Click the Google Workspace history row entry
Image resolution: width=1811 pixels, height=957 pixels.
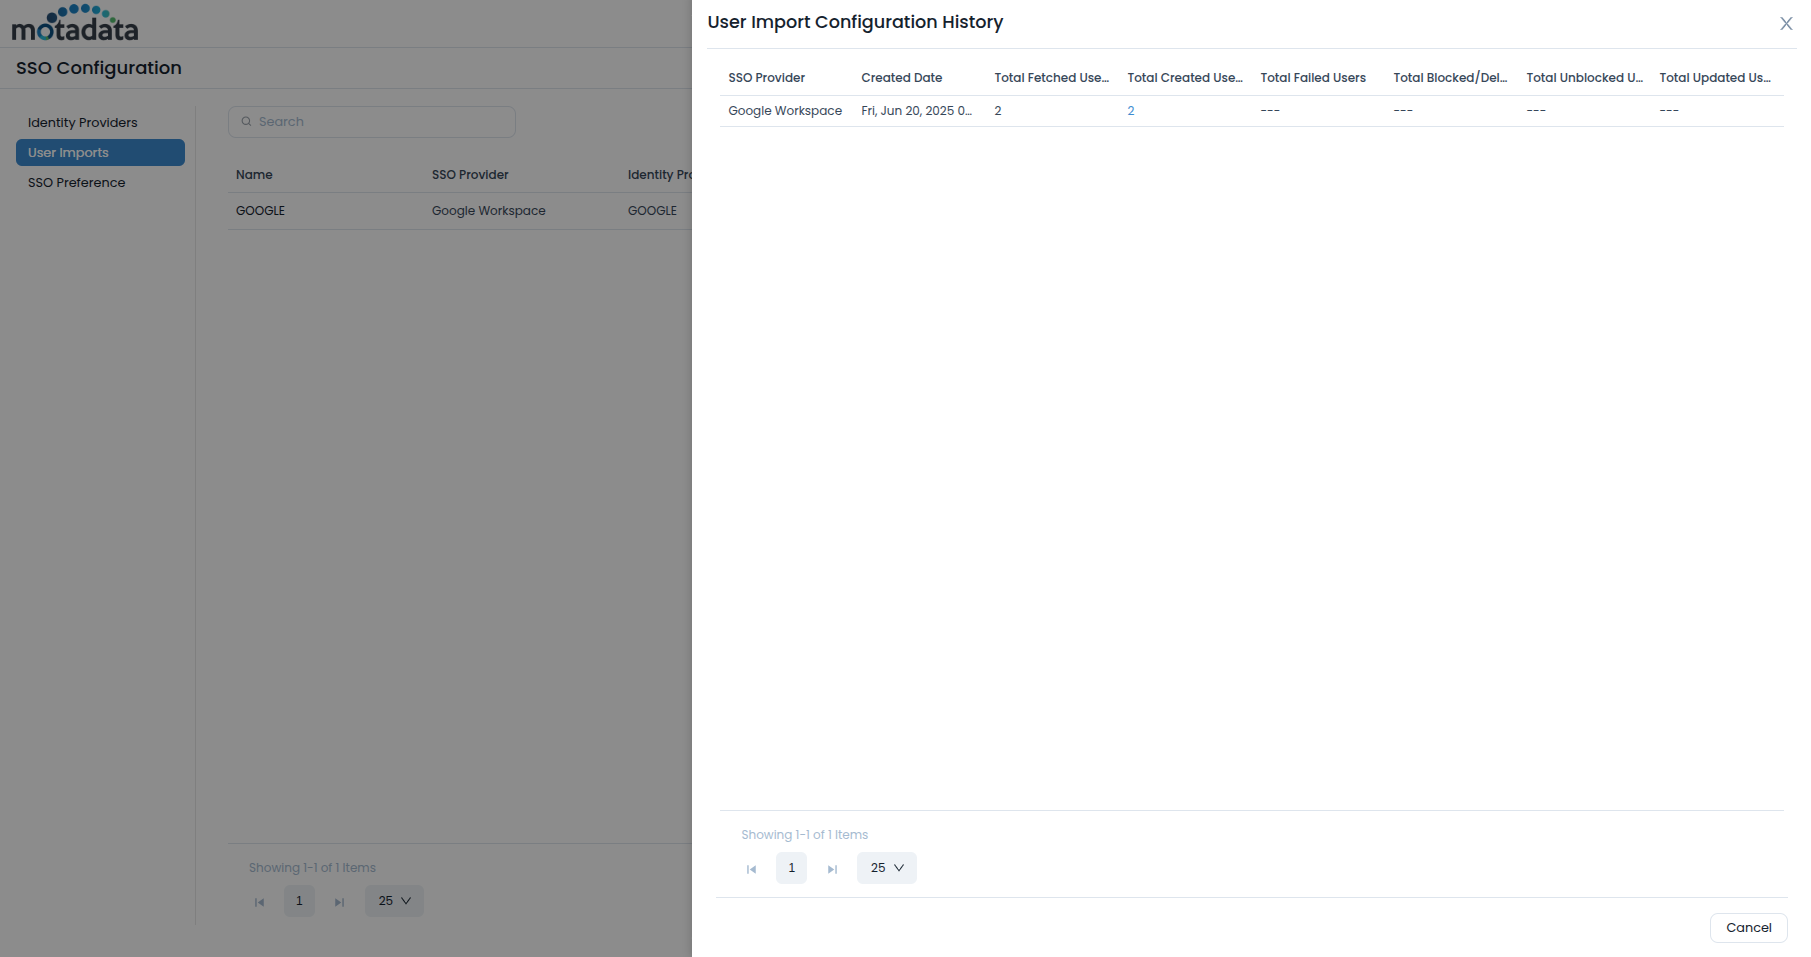coord(784,111)
